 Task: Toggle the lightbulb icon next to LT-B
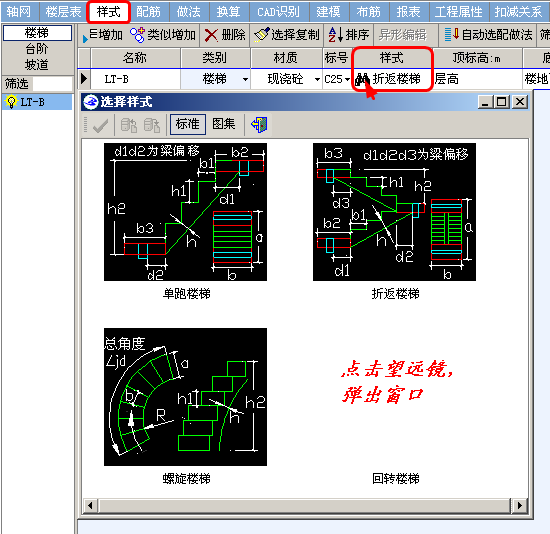coord(11,102)
